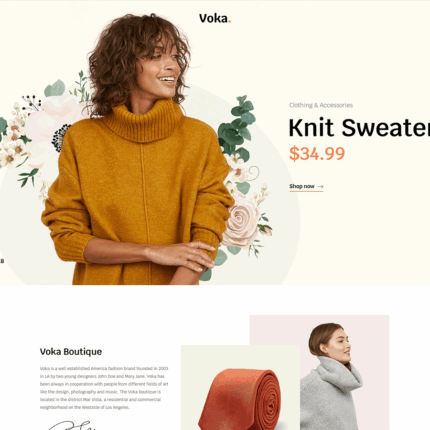Click the Voka Boutique heading

[x=71, y=352]
